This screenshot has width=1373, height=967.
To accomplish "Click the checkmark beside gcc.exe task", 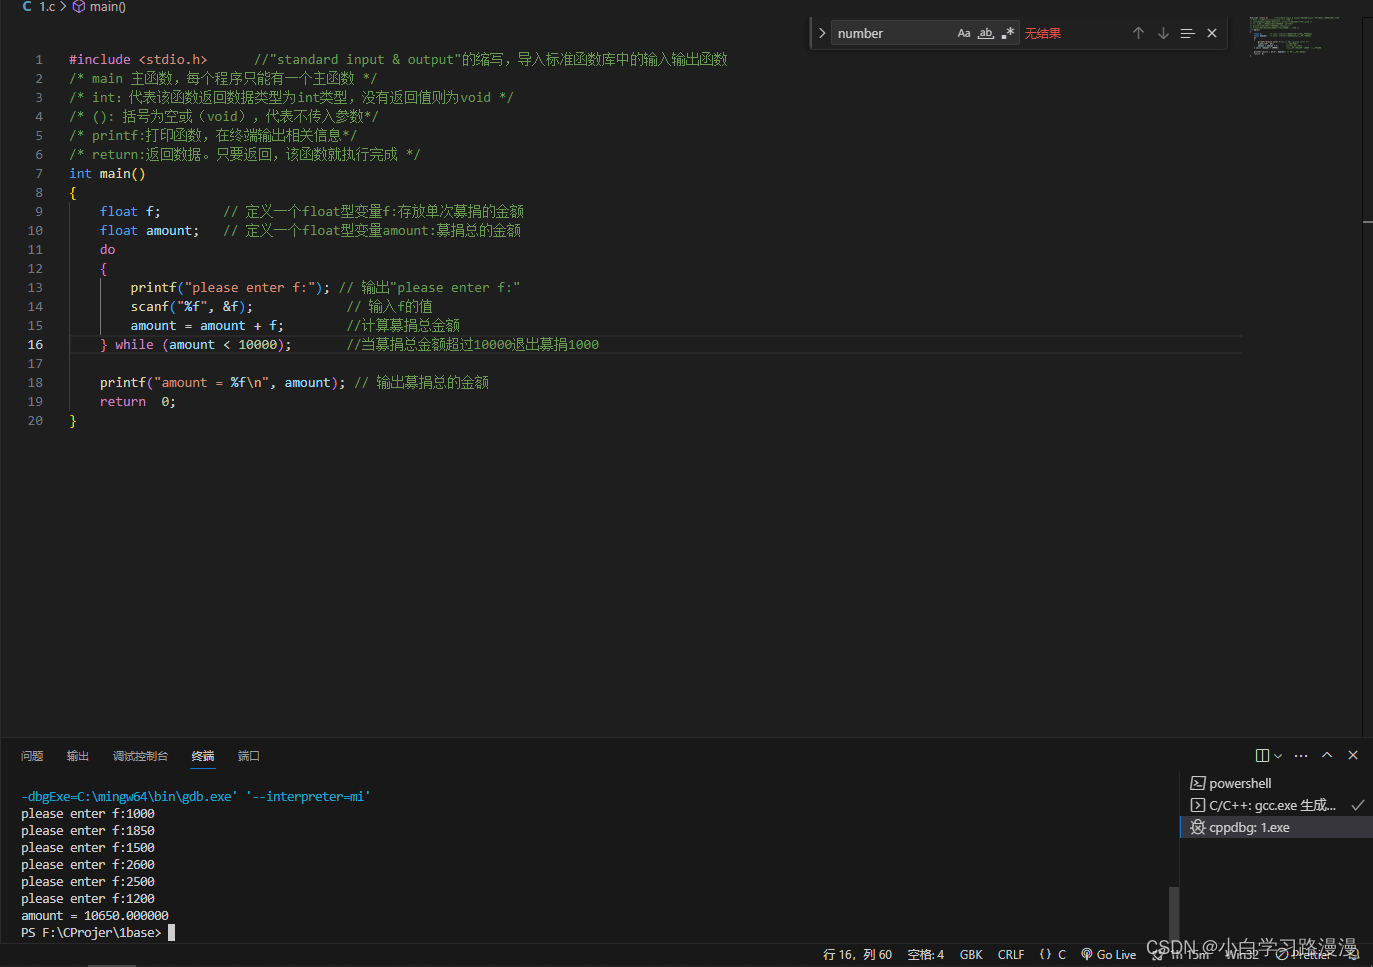I will (x=1357, y=805).
